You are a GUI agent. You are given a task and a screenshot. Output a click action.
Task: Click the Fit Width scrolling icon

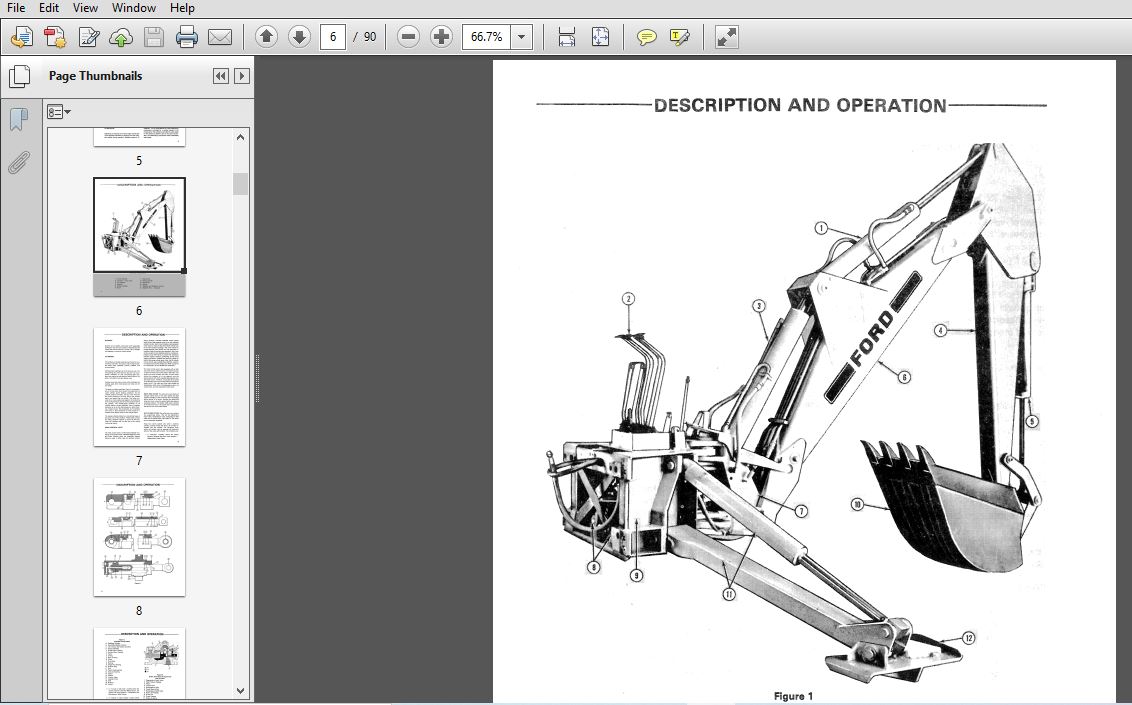pos(567,37)
